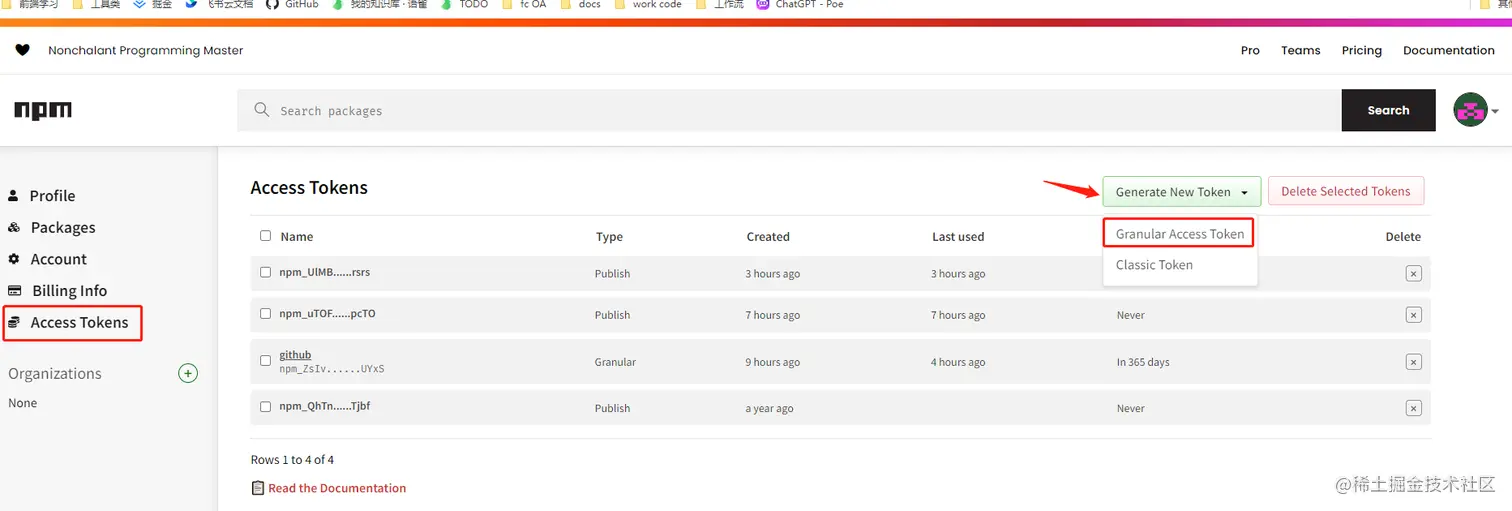Viewport: 1512px width, 511px height.
Task: Click the Type column header
Action: click(609, 237)
